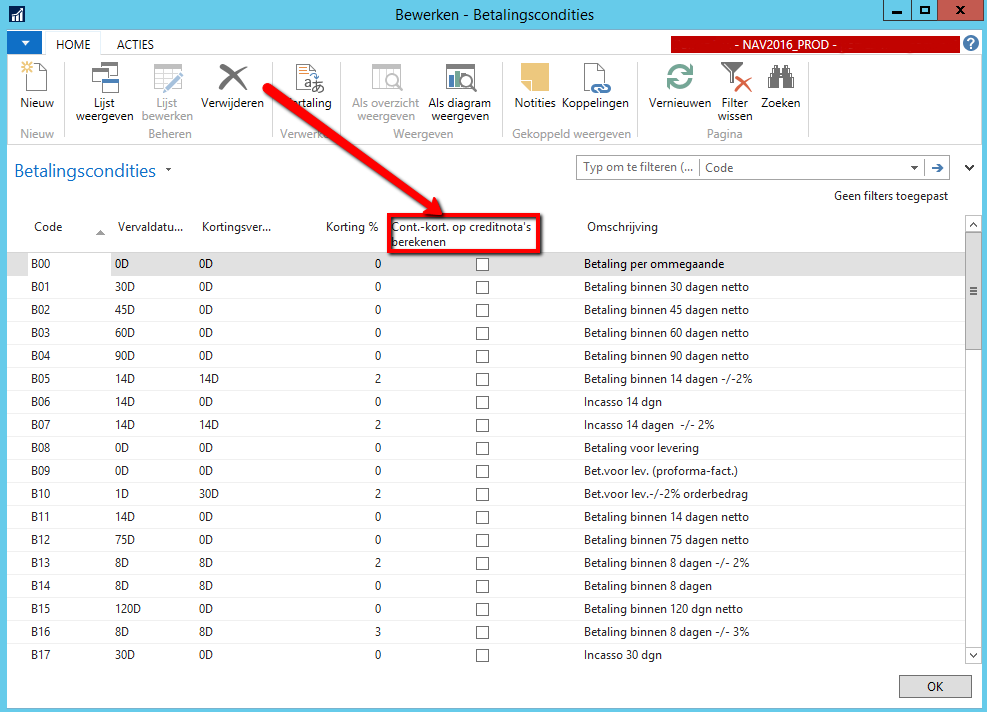Tick credit memo discount checkbox for B01
Viewport: 987px width, 712px height.
coord(482,287)
